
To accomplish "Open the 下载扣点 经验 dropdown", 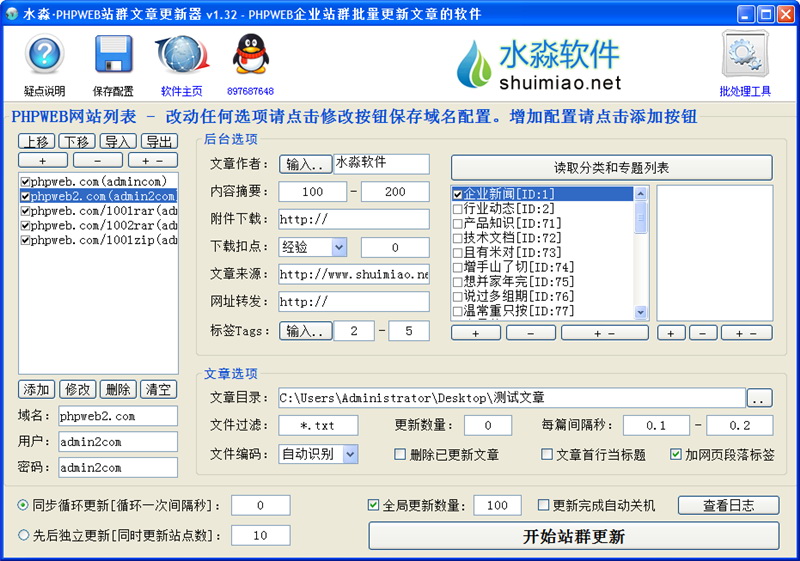I will pos(339,247).
